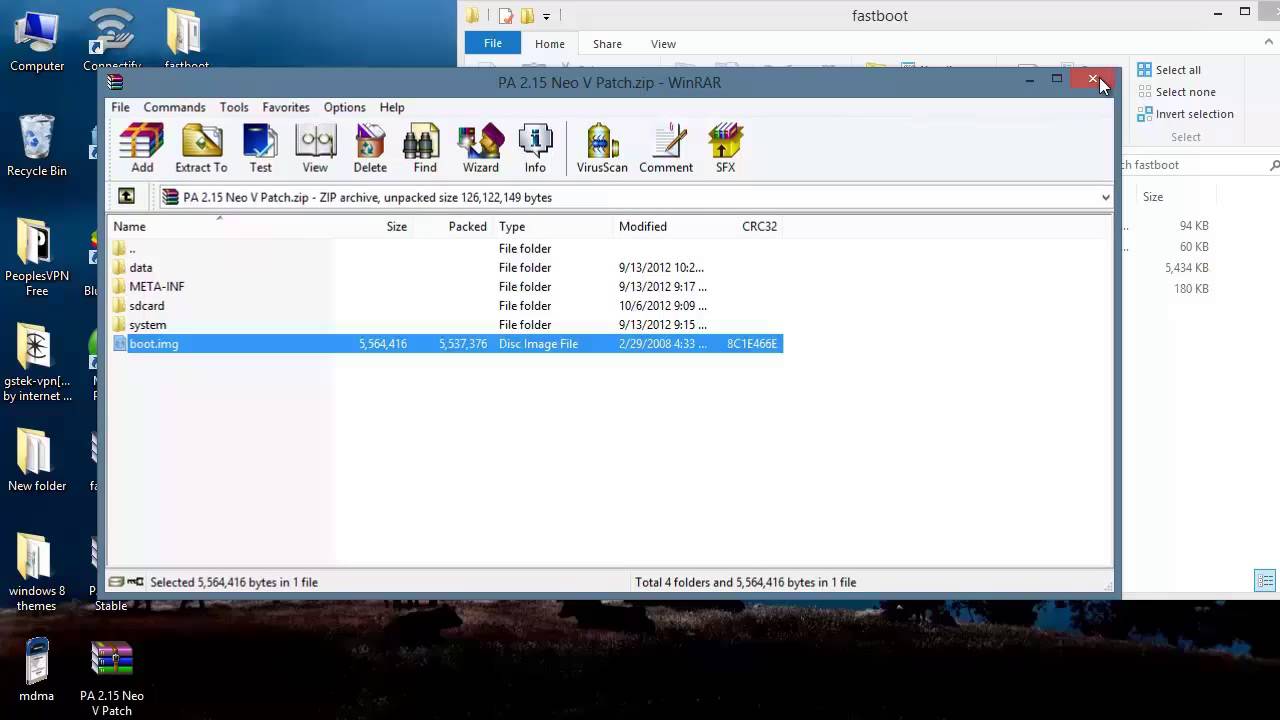Open the Explorer Home ribbon tab
The image size is (1280, 720).
550,44
